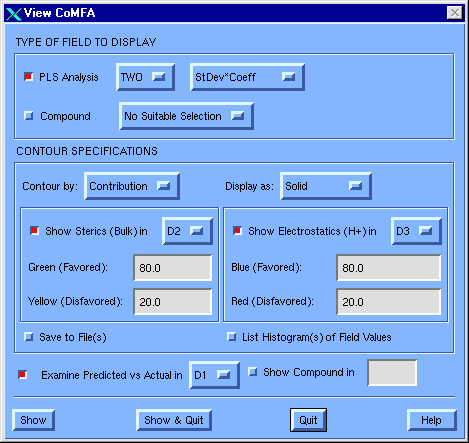Screen dimensions: 469x443
Task: Select the Compound radio option
Action: [x=29, y=116]
